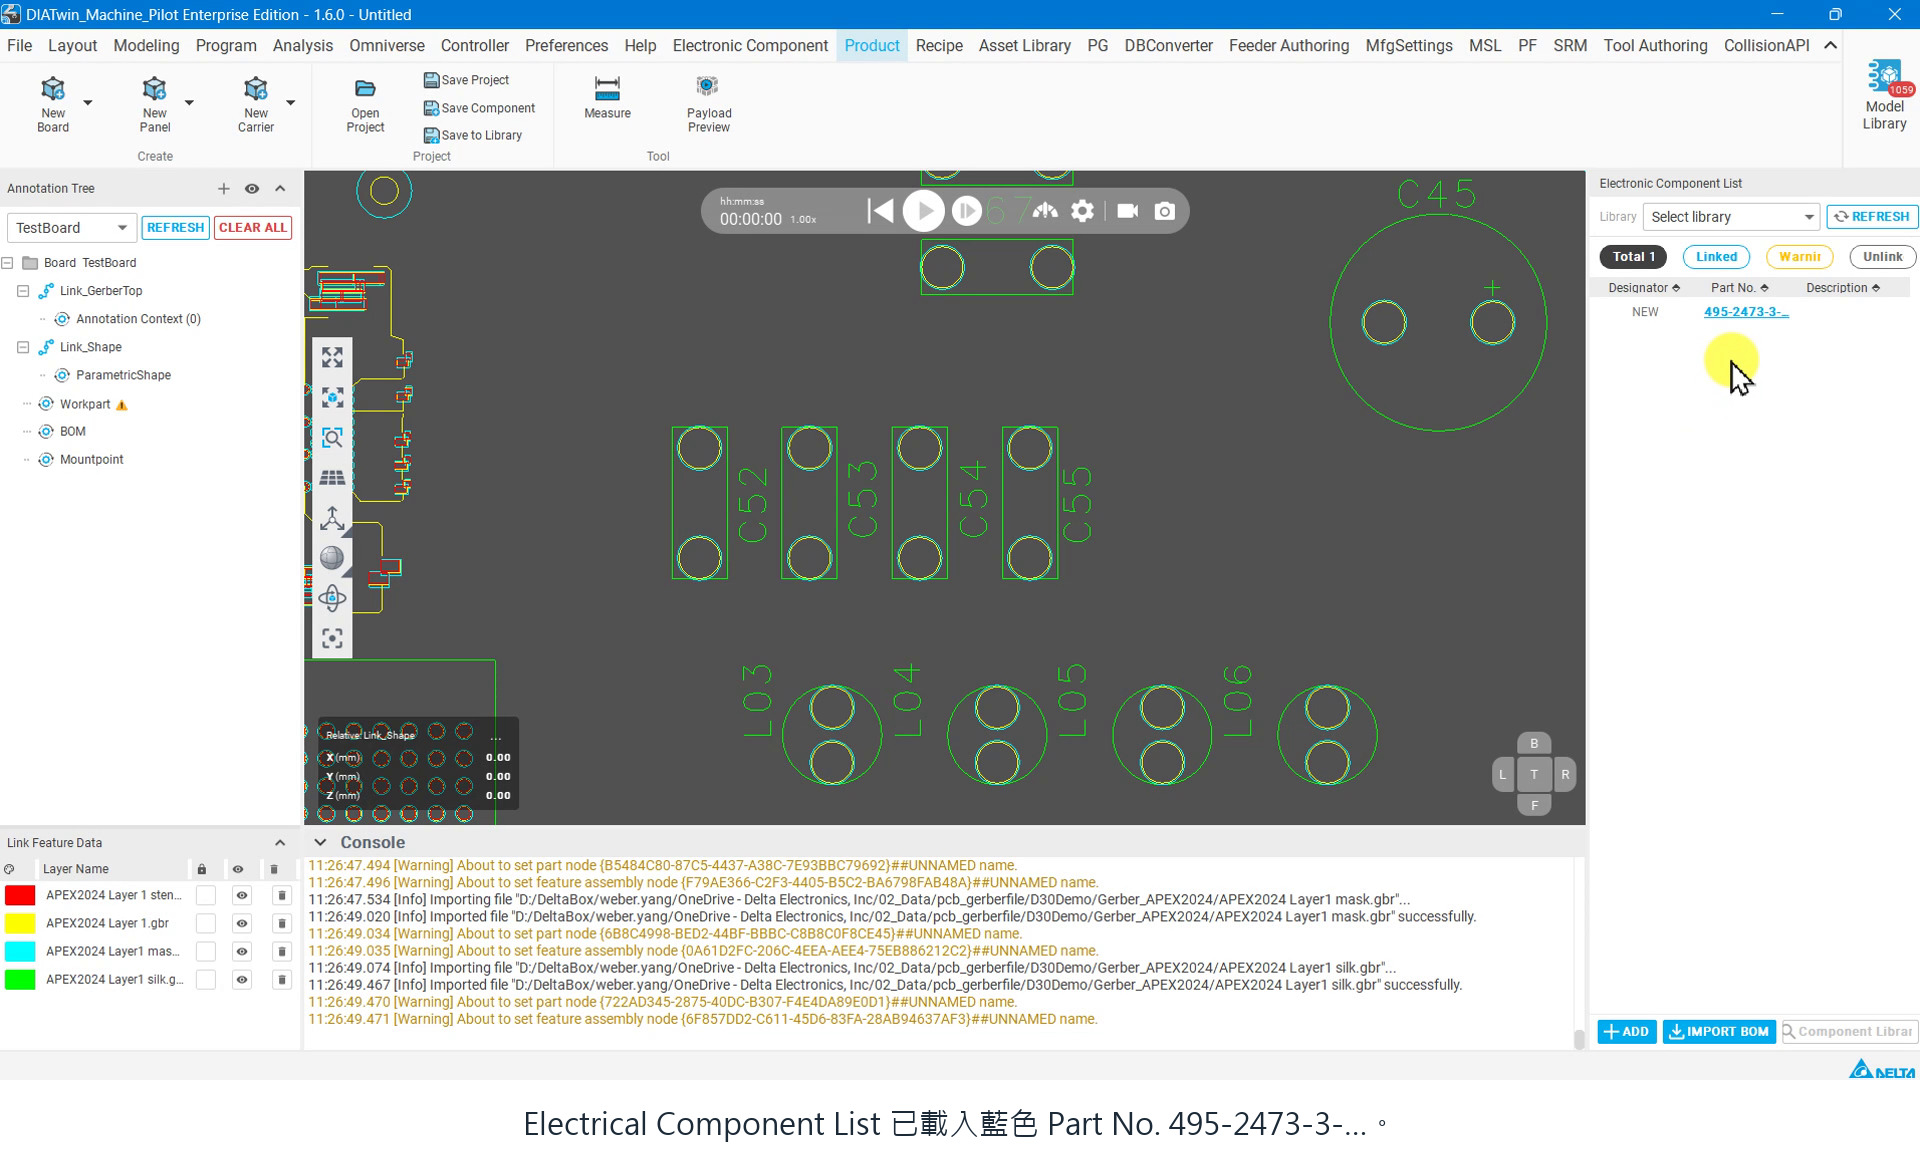Screen dimensions: 1920x1172
Task: Open the Feeder Authoring tab
Action: (x=1288, y=46)
